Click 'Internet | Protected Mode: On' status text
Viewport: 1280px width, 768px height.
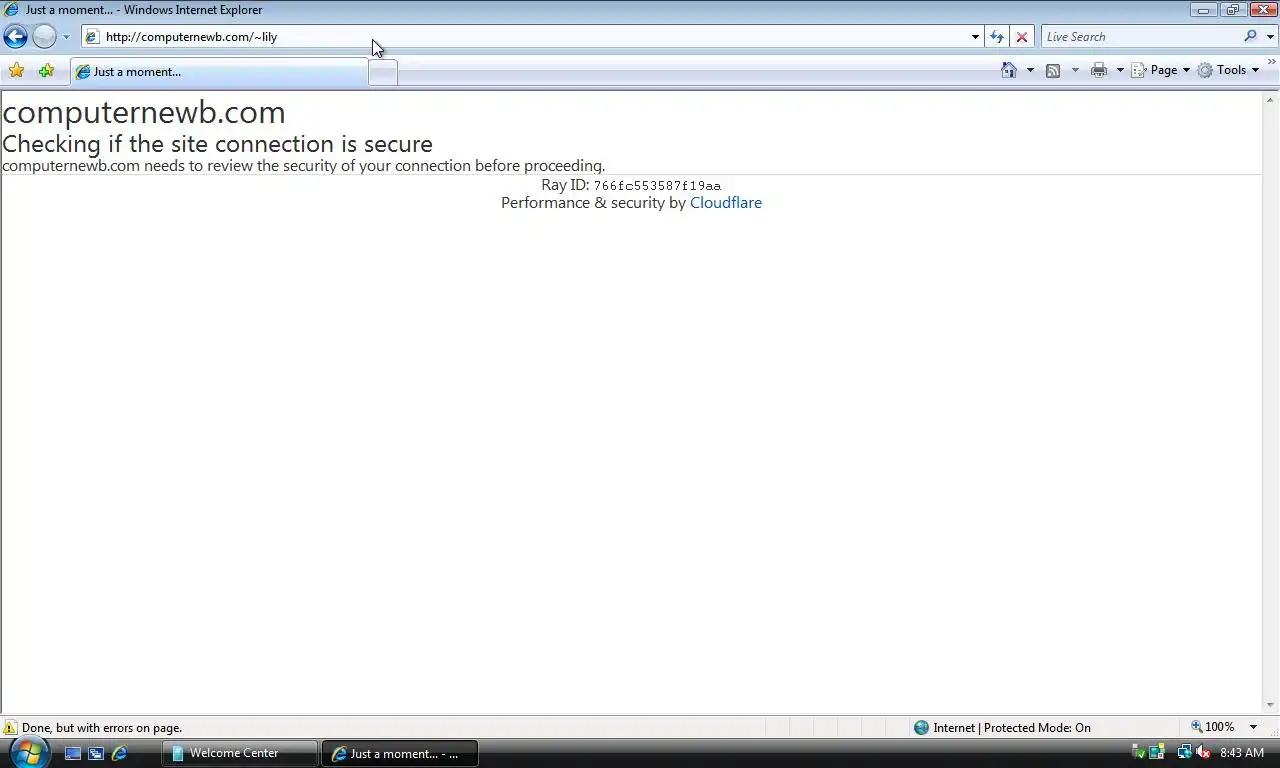pyautogui.click(x=1012, y=728)
